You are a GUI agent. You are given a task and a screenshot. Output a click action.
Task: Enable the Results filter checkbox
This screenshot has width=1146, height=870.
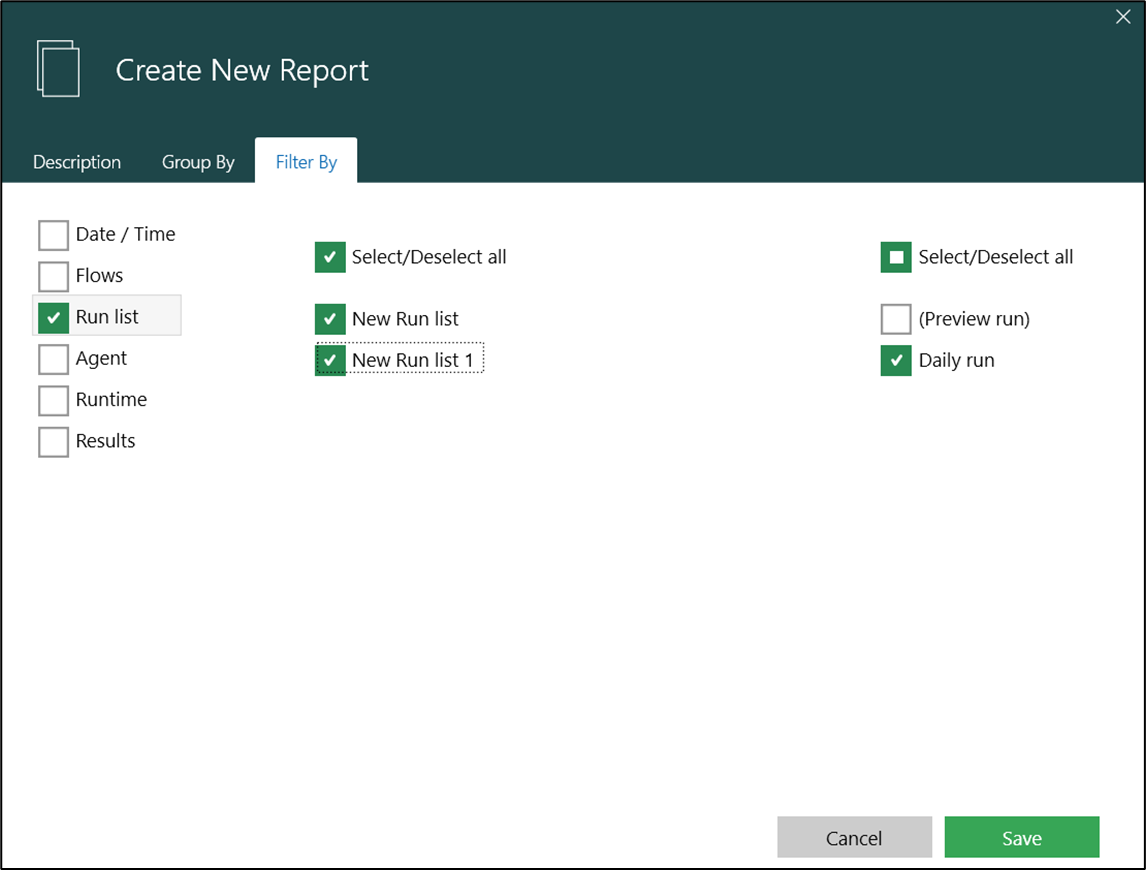pyautogui.click(x=53, y=441)
